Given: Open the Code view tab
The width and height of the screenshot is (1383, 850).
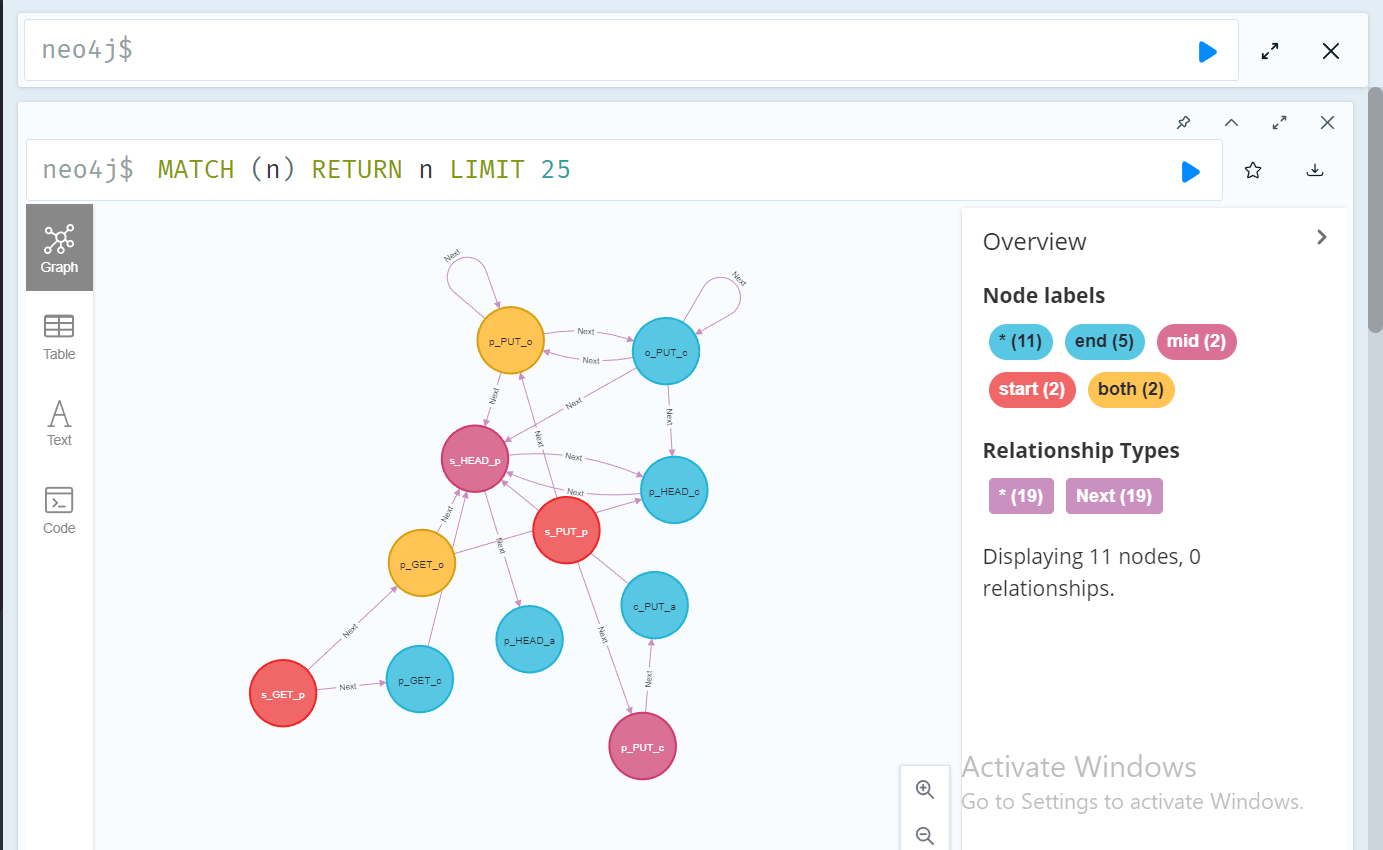Looking at the screenshot, I should 59,511.
